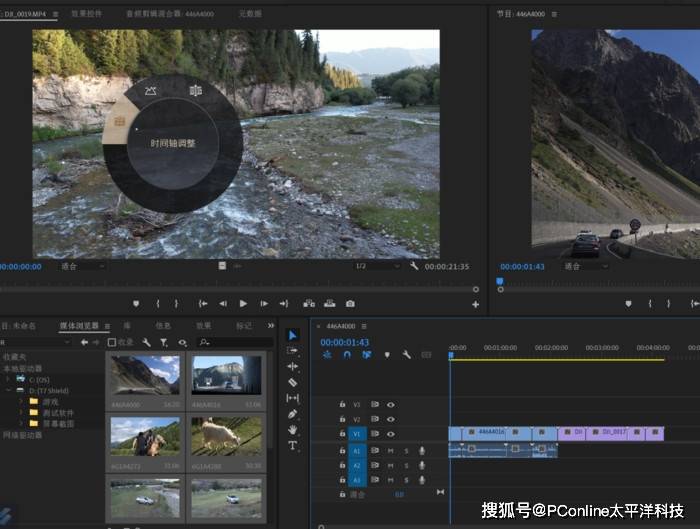Image resolution: width=700 pixels, height=529 pixels.
Task: Open the 标记 panel tab
Action: [x=244, y=326]
